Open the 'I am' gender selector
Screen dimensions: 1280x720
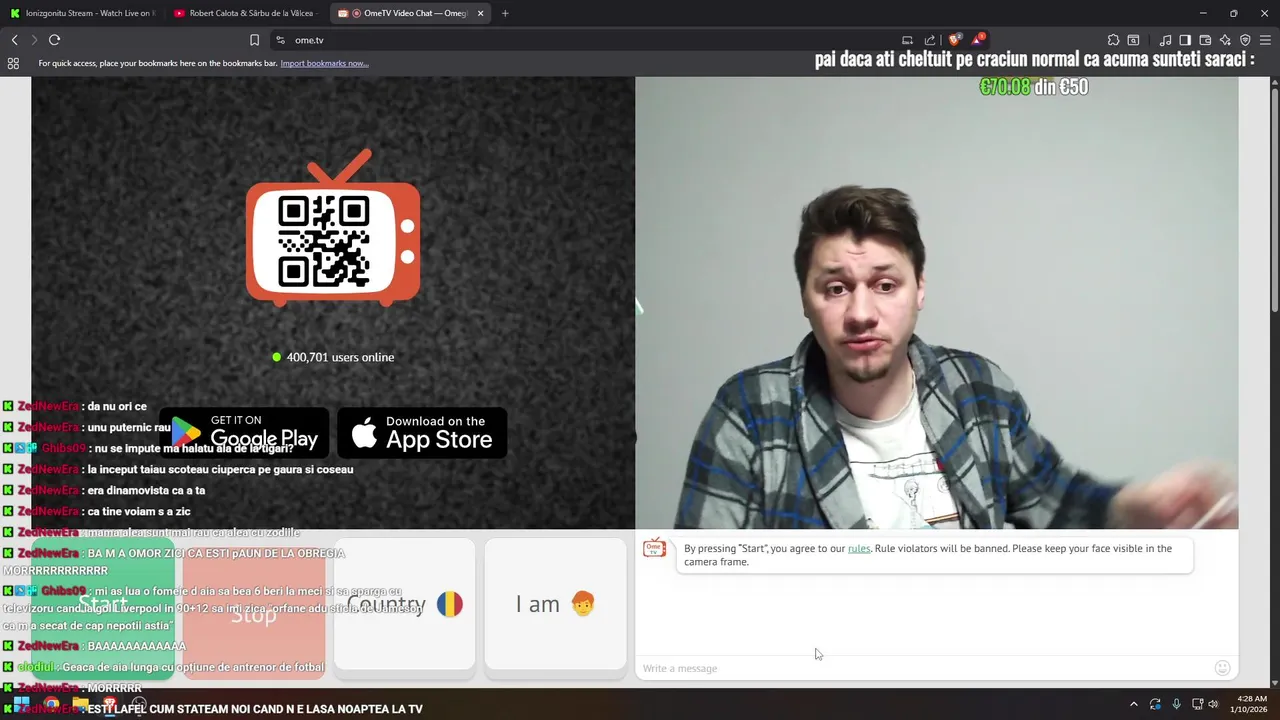555,604
